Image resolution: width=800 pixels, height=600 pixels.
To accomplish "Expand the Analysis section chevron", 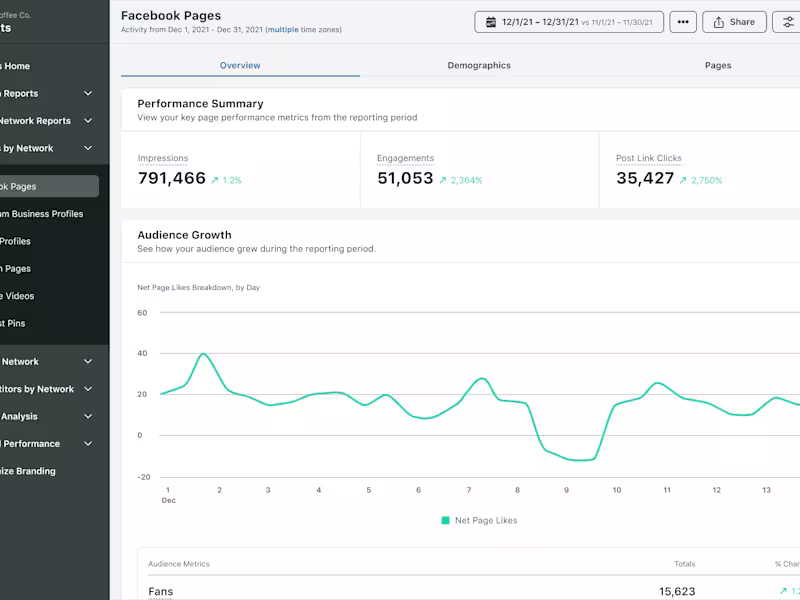I will click(x=88, y=416).
